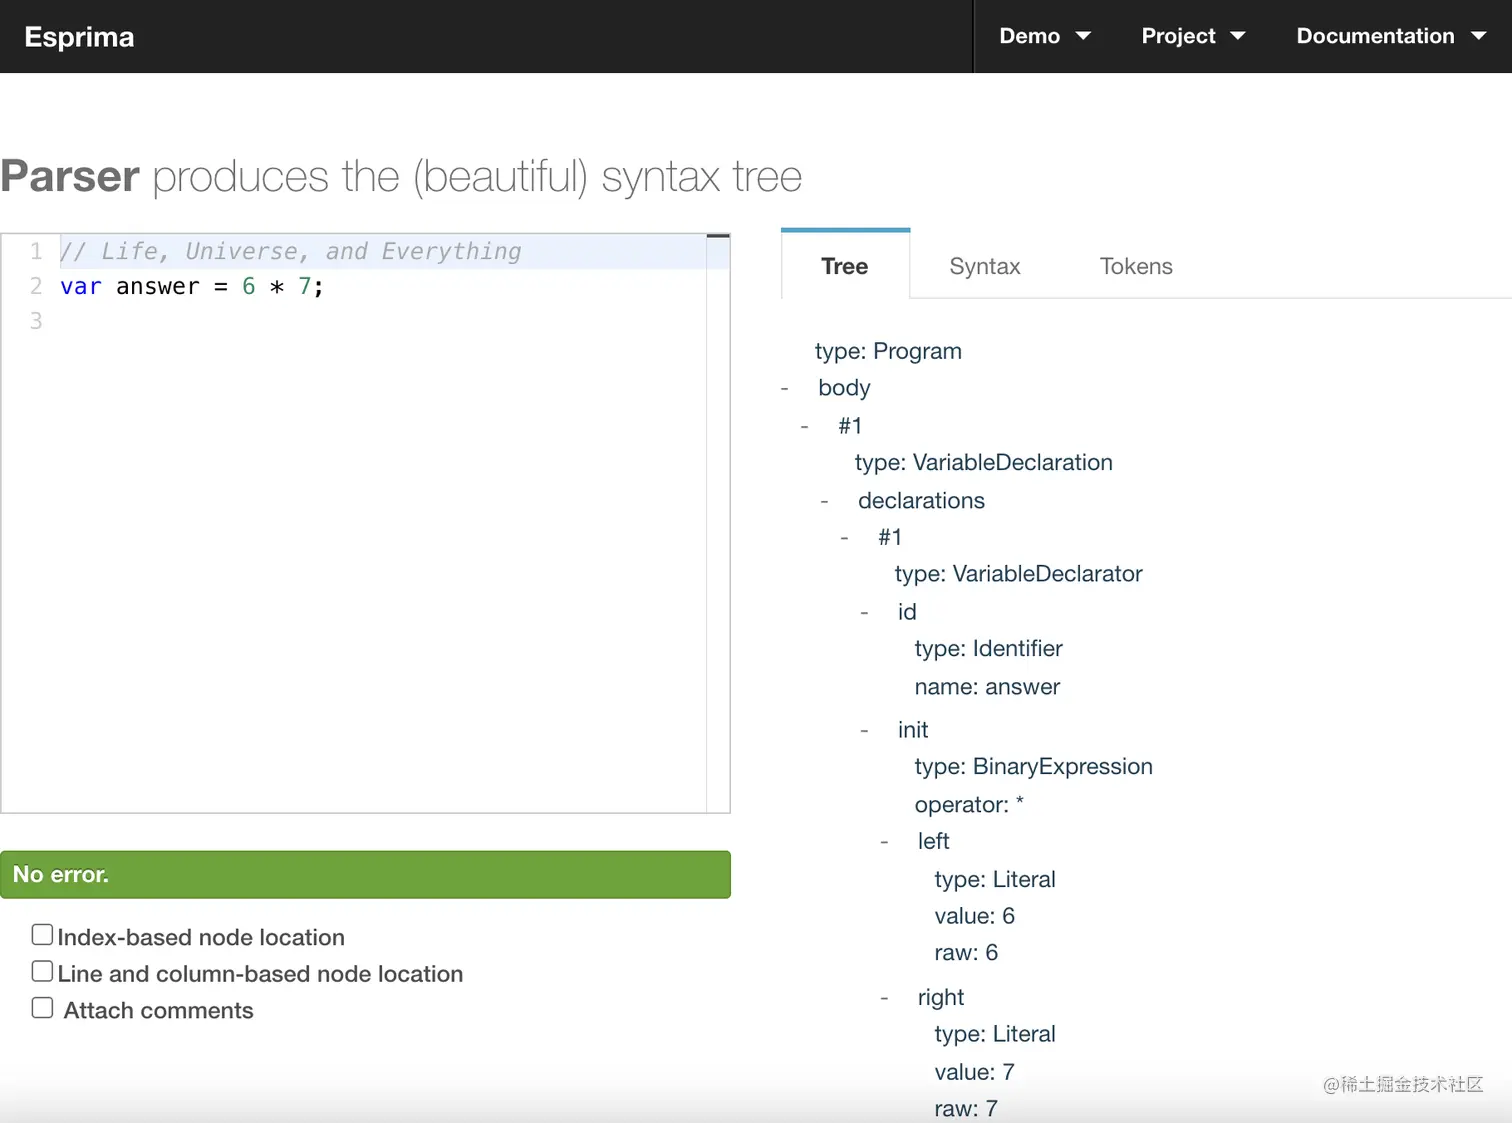The width and height of the screenshot is (1512, 1123).
Task: Switch to the Tokens tab
Action: point(1136,266)
